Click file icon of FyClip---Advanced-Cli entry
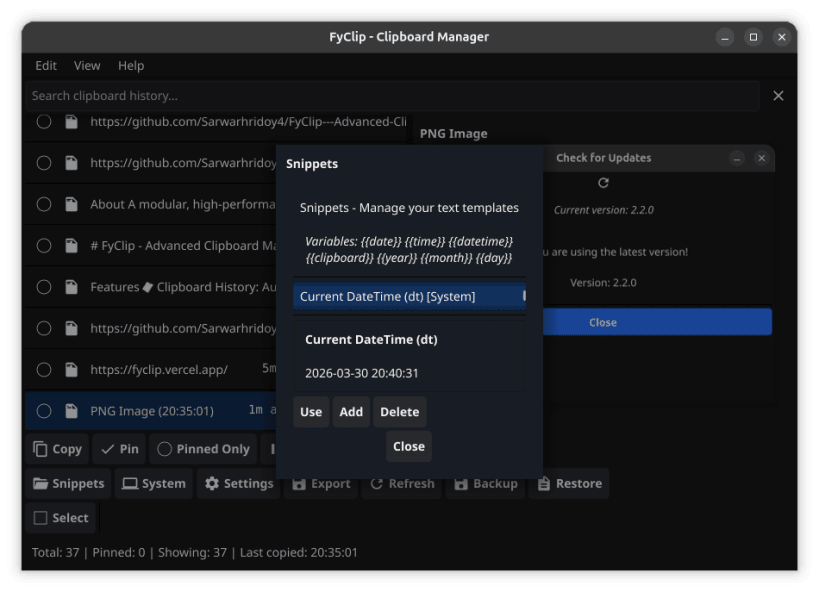The image size is (819, 592). (72, 122)
